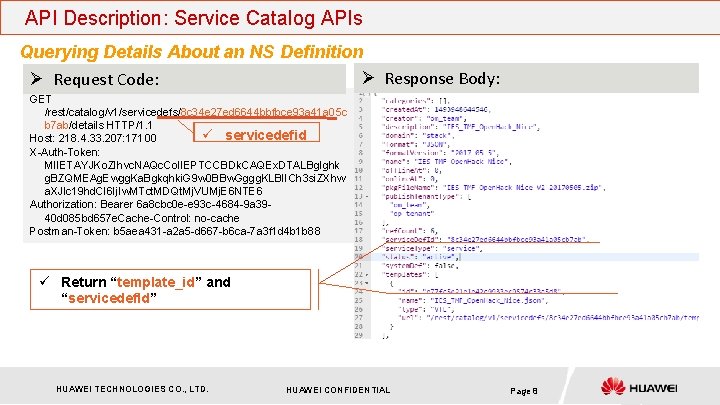This screenshot has width=720, height=405.
Task: Click the 'HUAWEI CONFIDENTIAL' footer text
Action: pyautogui.click(x=338, y=390)
